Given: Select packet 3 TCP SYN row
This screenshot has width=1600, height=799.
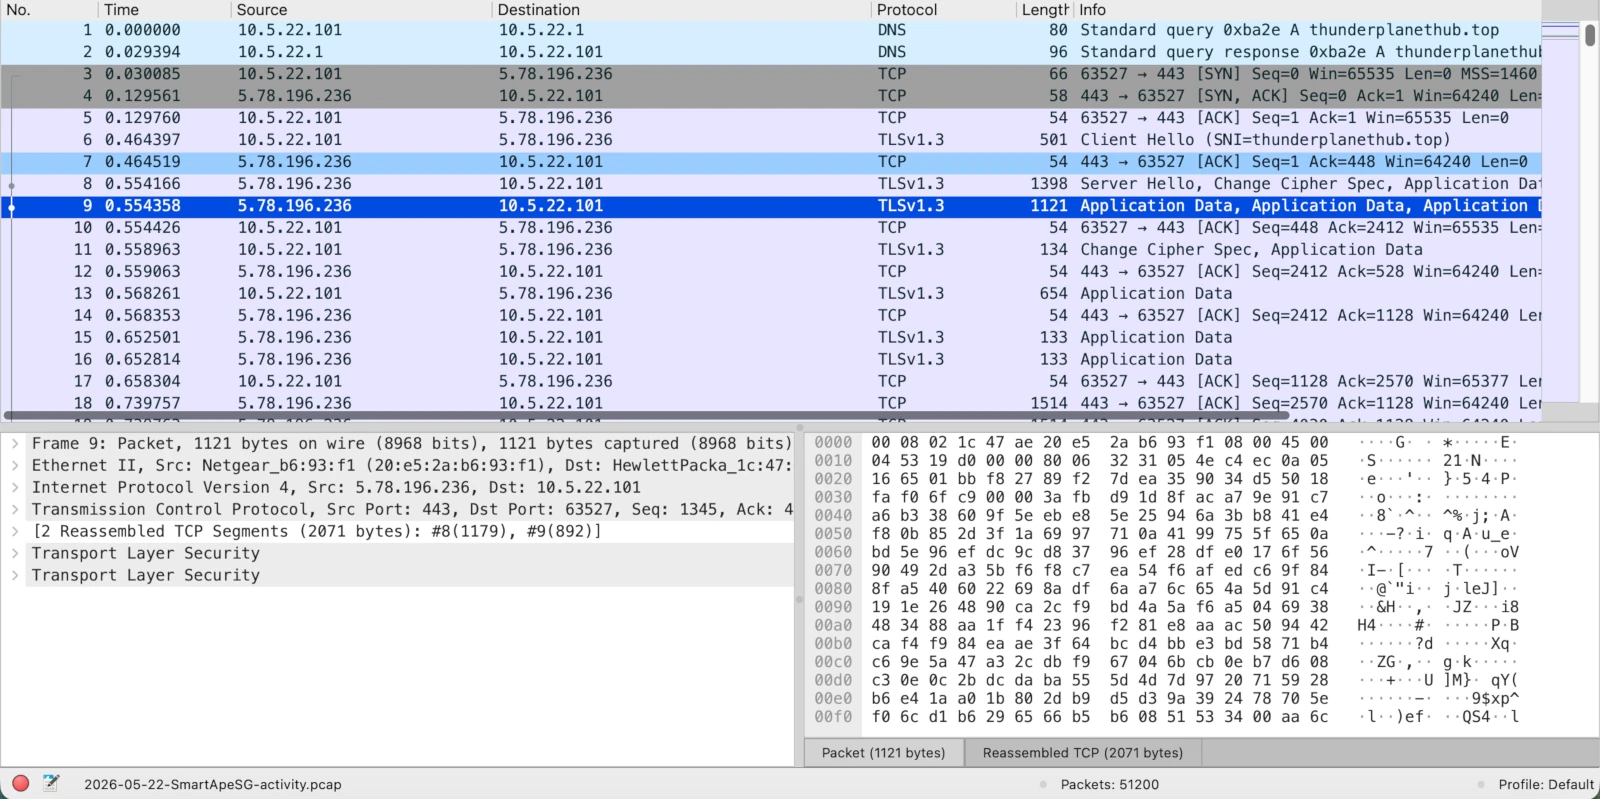Looking at the screenshot, I should point(770,74).
